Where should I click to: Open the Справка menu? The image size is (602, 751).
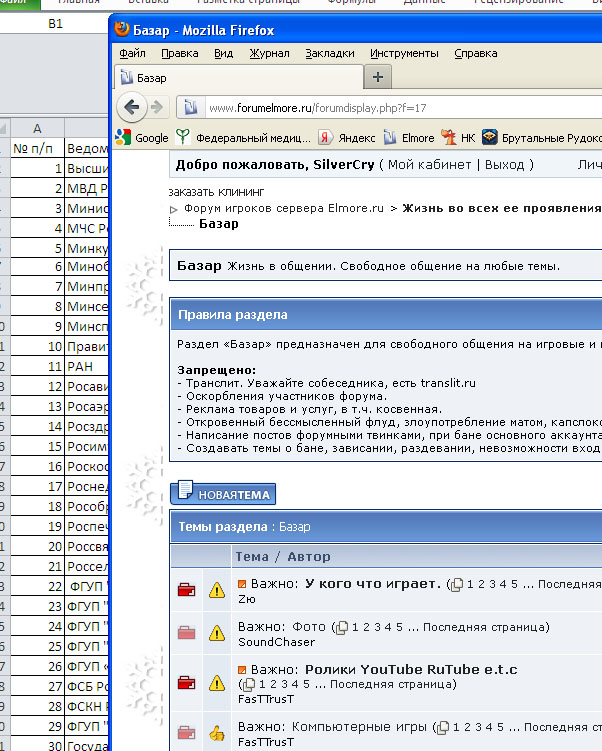click(476, 53)
